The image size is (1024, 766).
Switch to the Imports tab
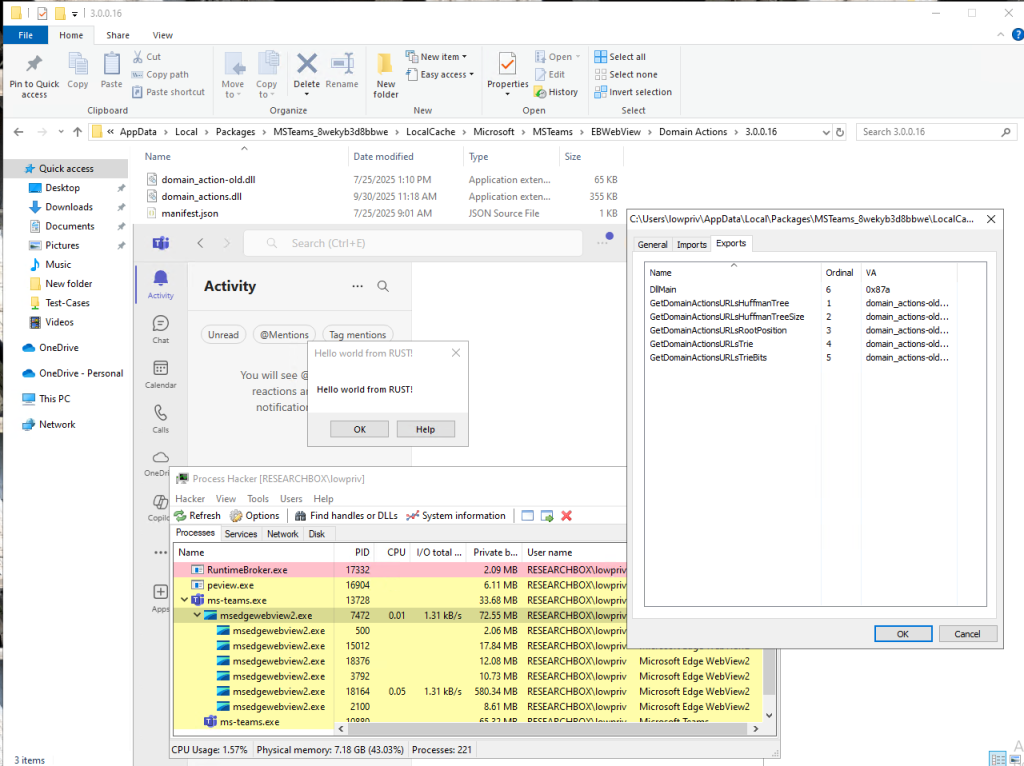click(692, 243)
